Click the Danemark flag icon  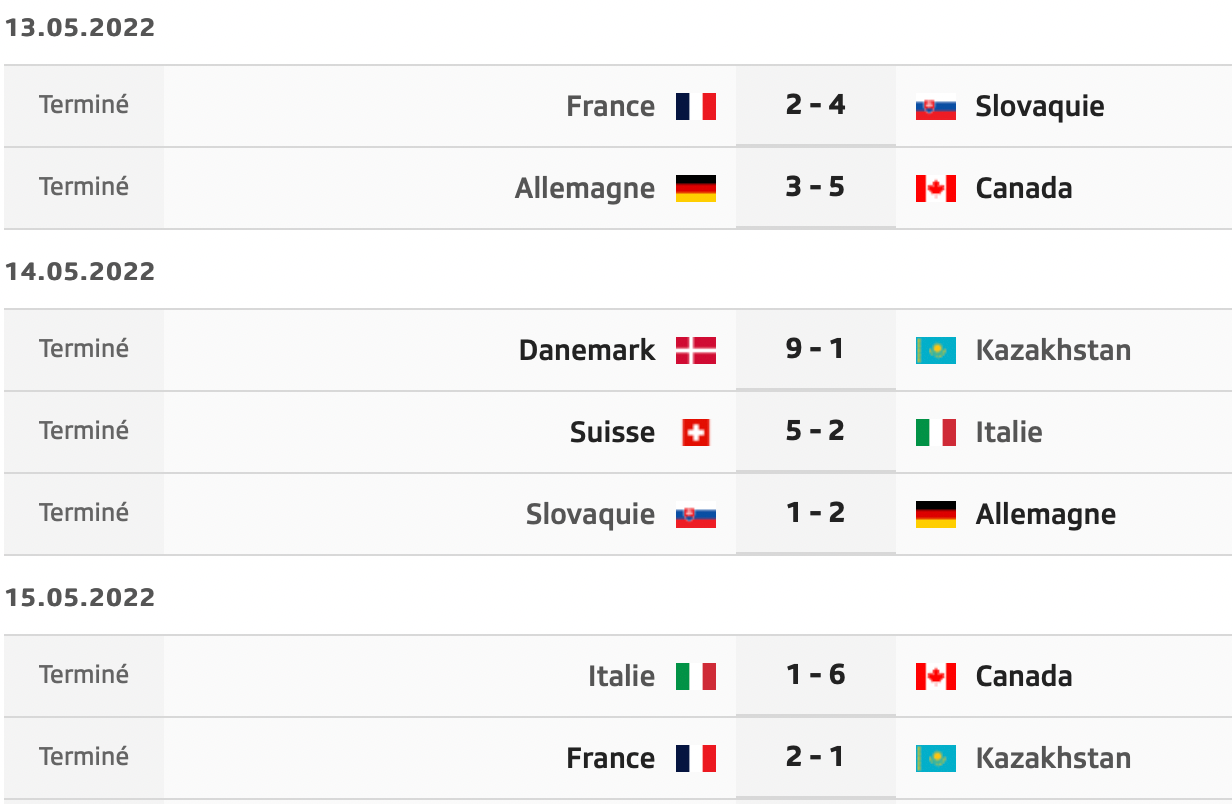pyautogui.click(x=696, y=350)
